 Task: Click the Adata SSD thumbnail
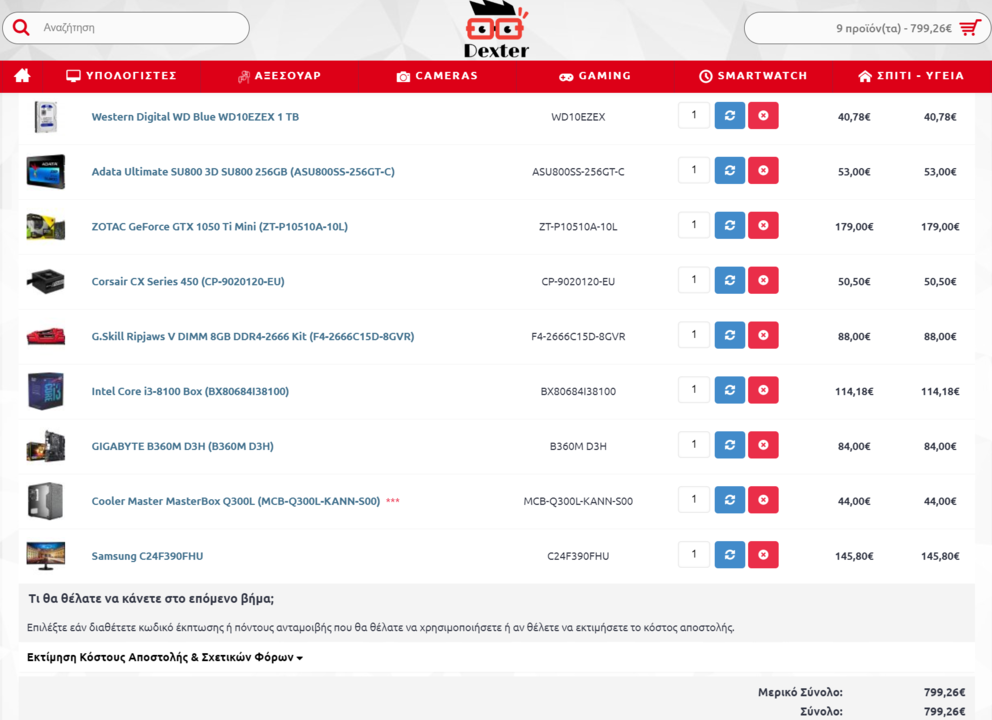(46, 171)
